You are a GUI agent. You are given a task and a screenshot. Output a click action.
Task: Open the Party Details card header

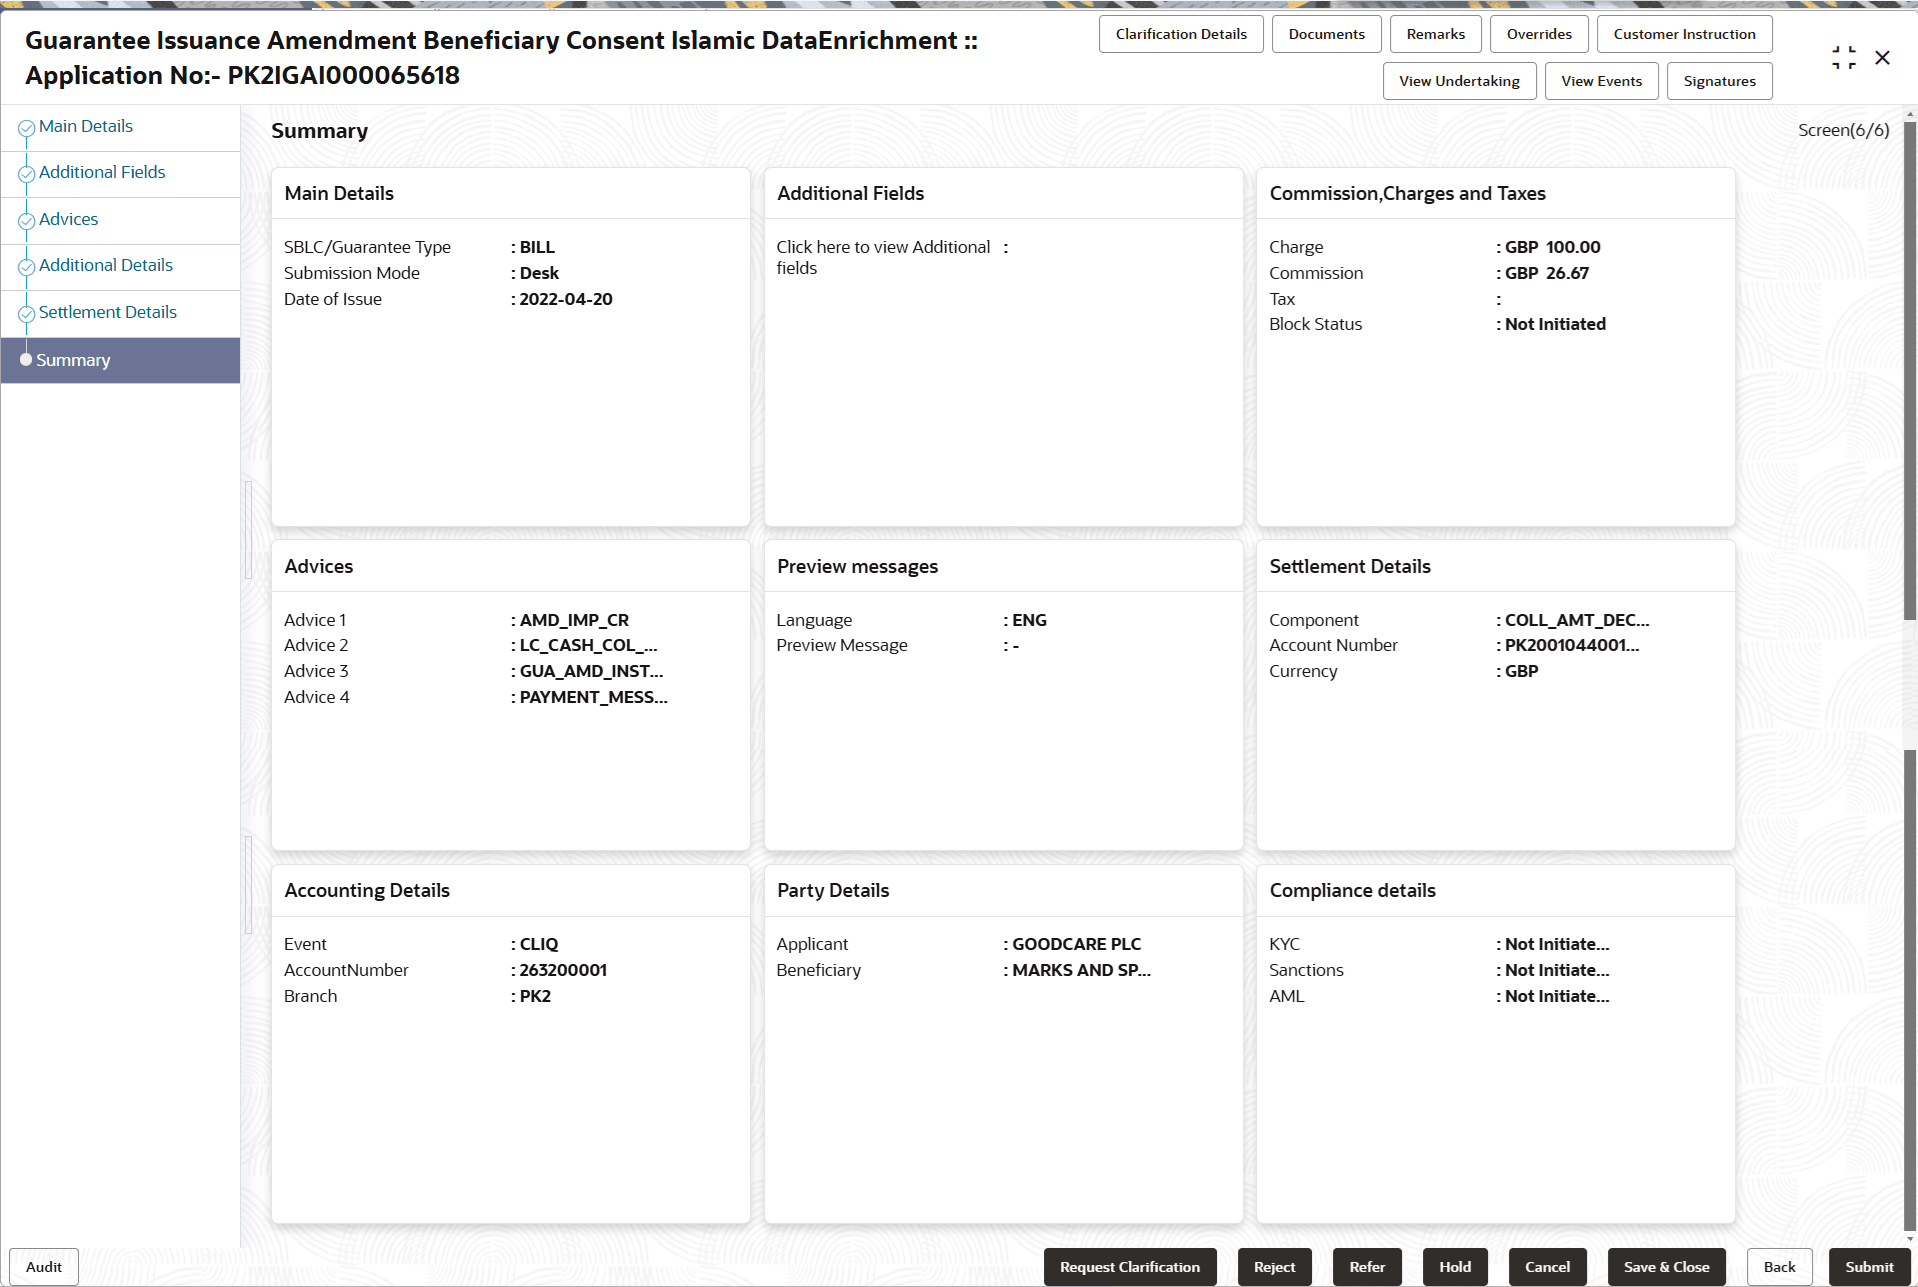point(1004,890)
